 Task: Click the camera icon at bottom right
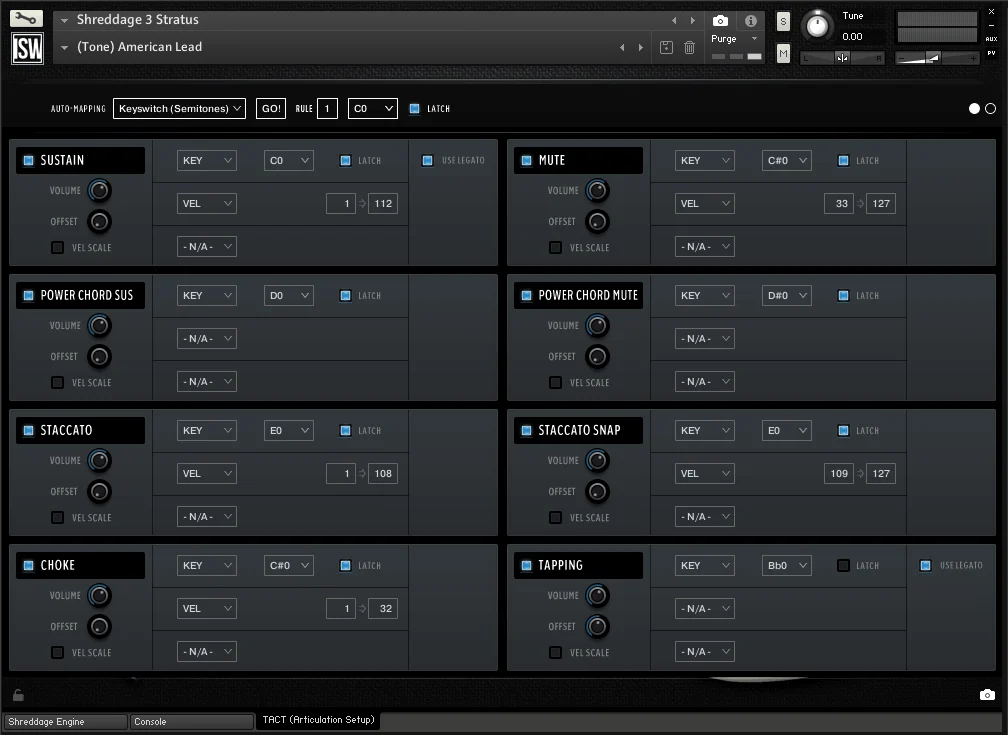987,694
